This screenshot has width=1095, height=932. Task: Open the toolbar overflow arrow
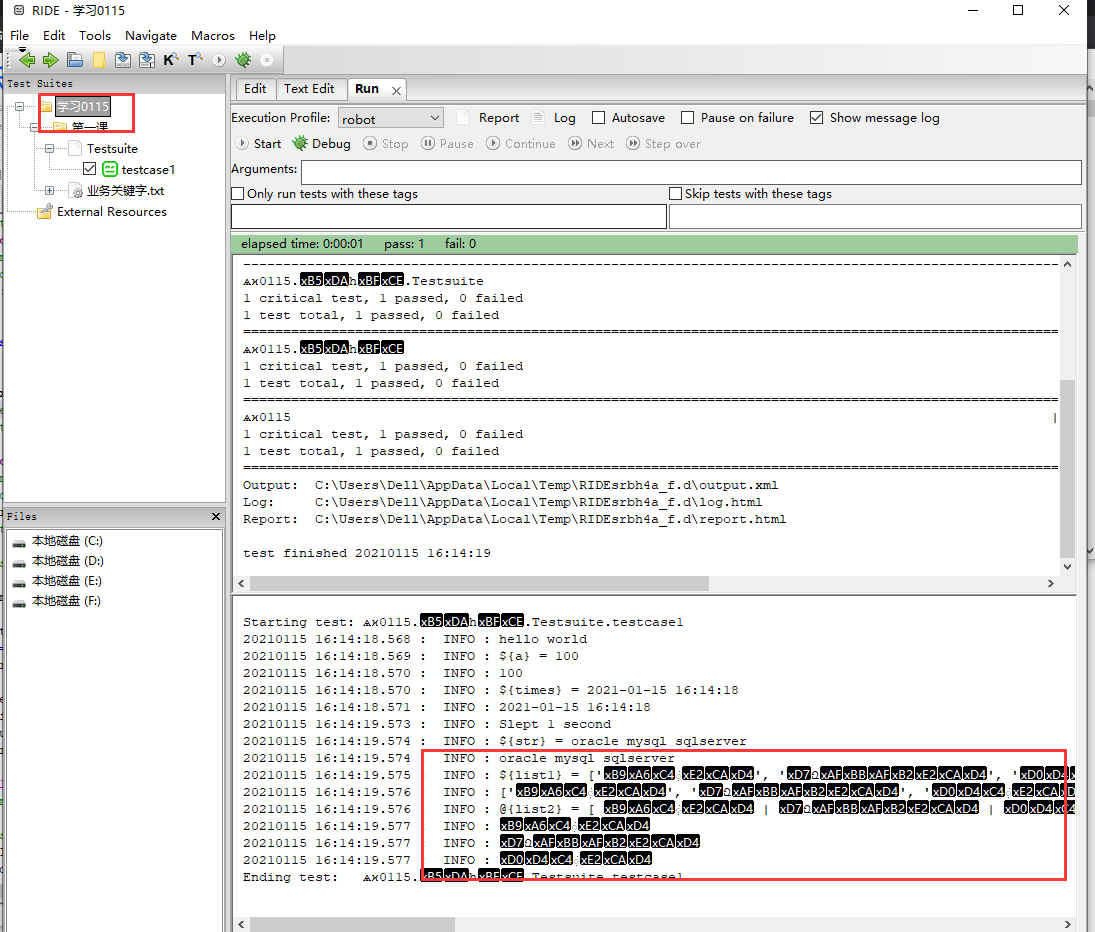[22, 49]
